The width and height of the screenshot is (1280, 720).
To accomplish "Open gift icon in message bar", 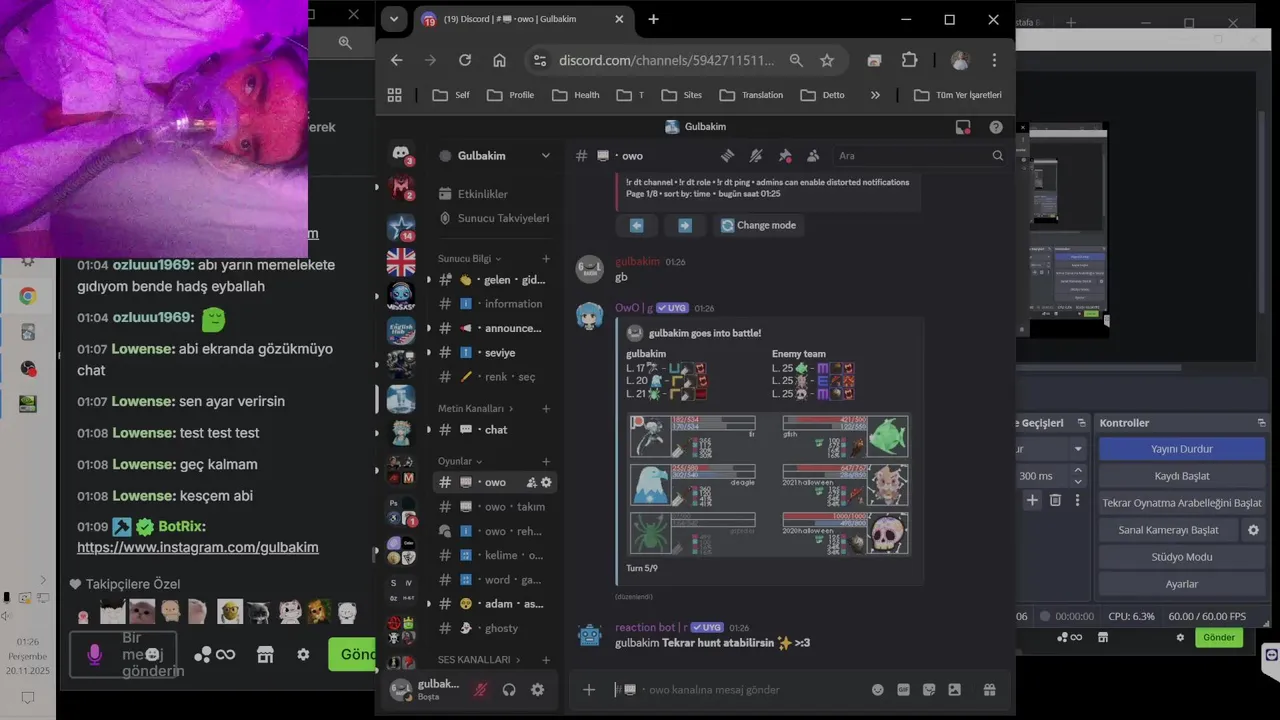I will [x=990, y=690].
